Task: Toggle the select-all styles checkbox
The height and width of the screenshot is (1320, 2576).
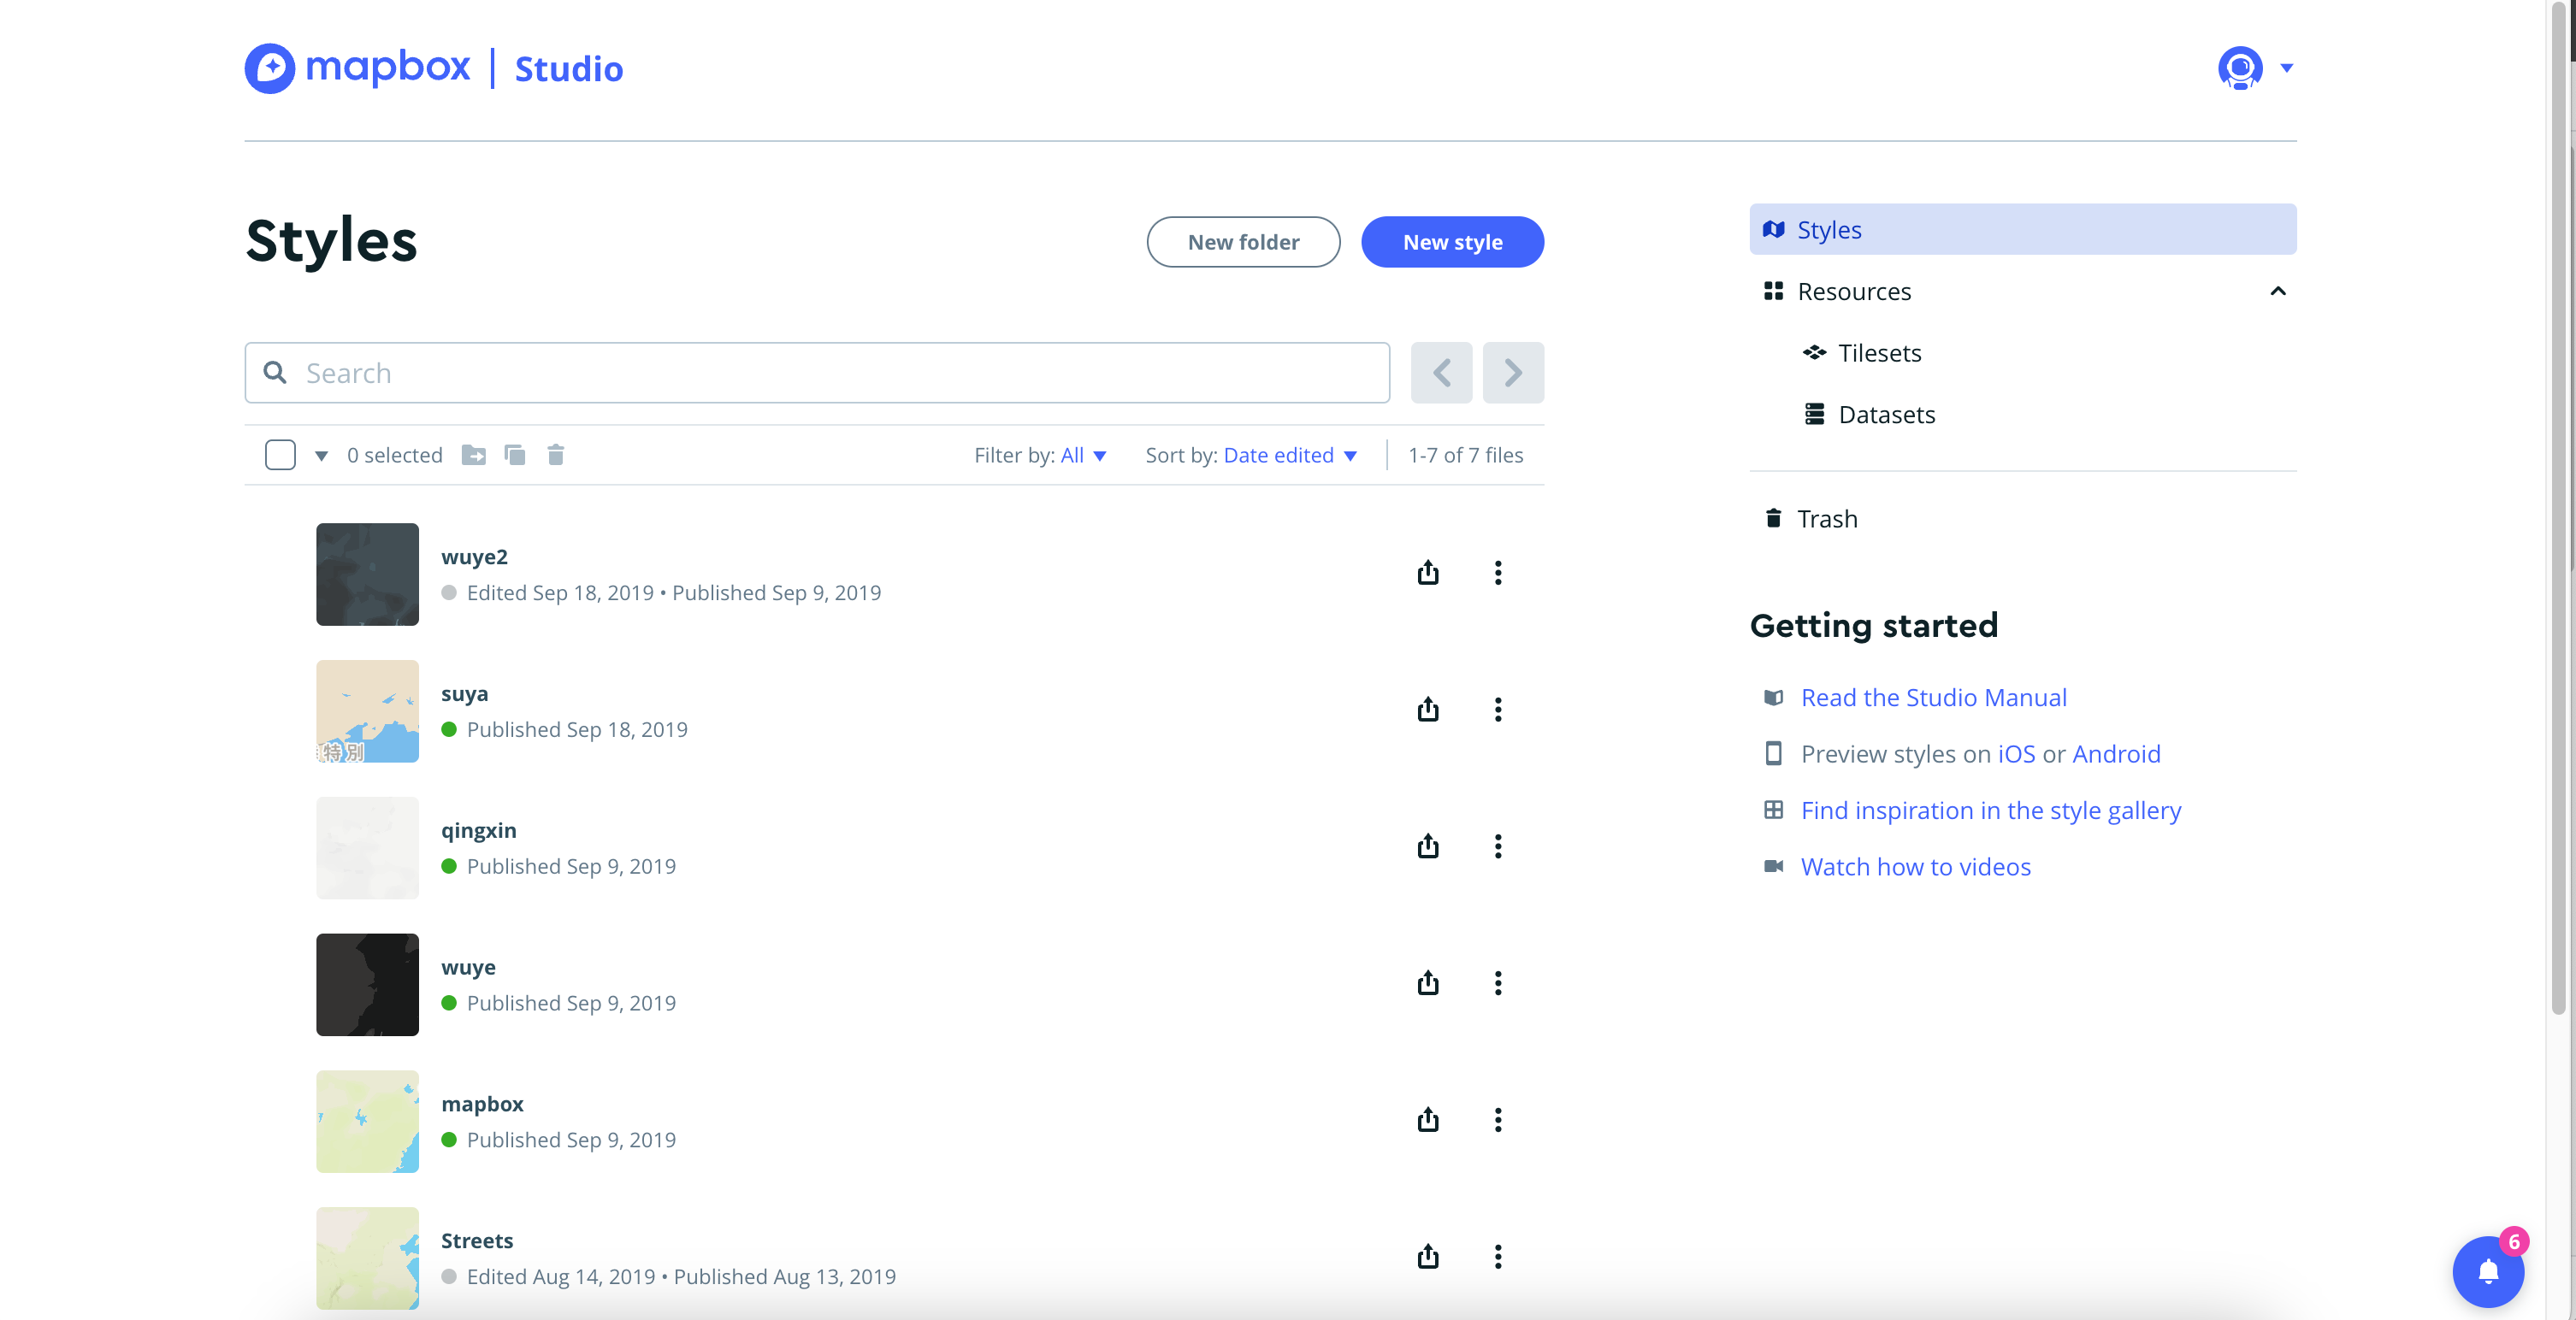Action: (x=280, y=455)
